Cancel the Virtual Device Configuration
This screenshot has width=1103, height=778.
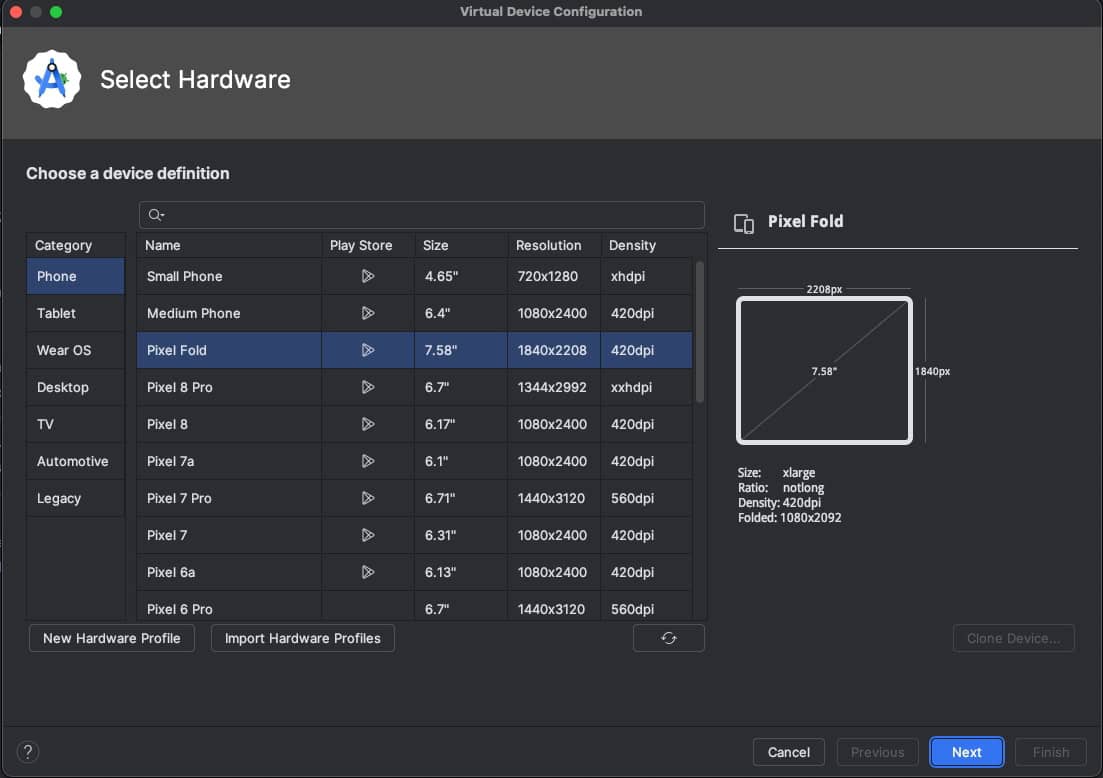[x=788, y=752]
